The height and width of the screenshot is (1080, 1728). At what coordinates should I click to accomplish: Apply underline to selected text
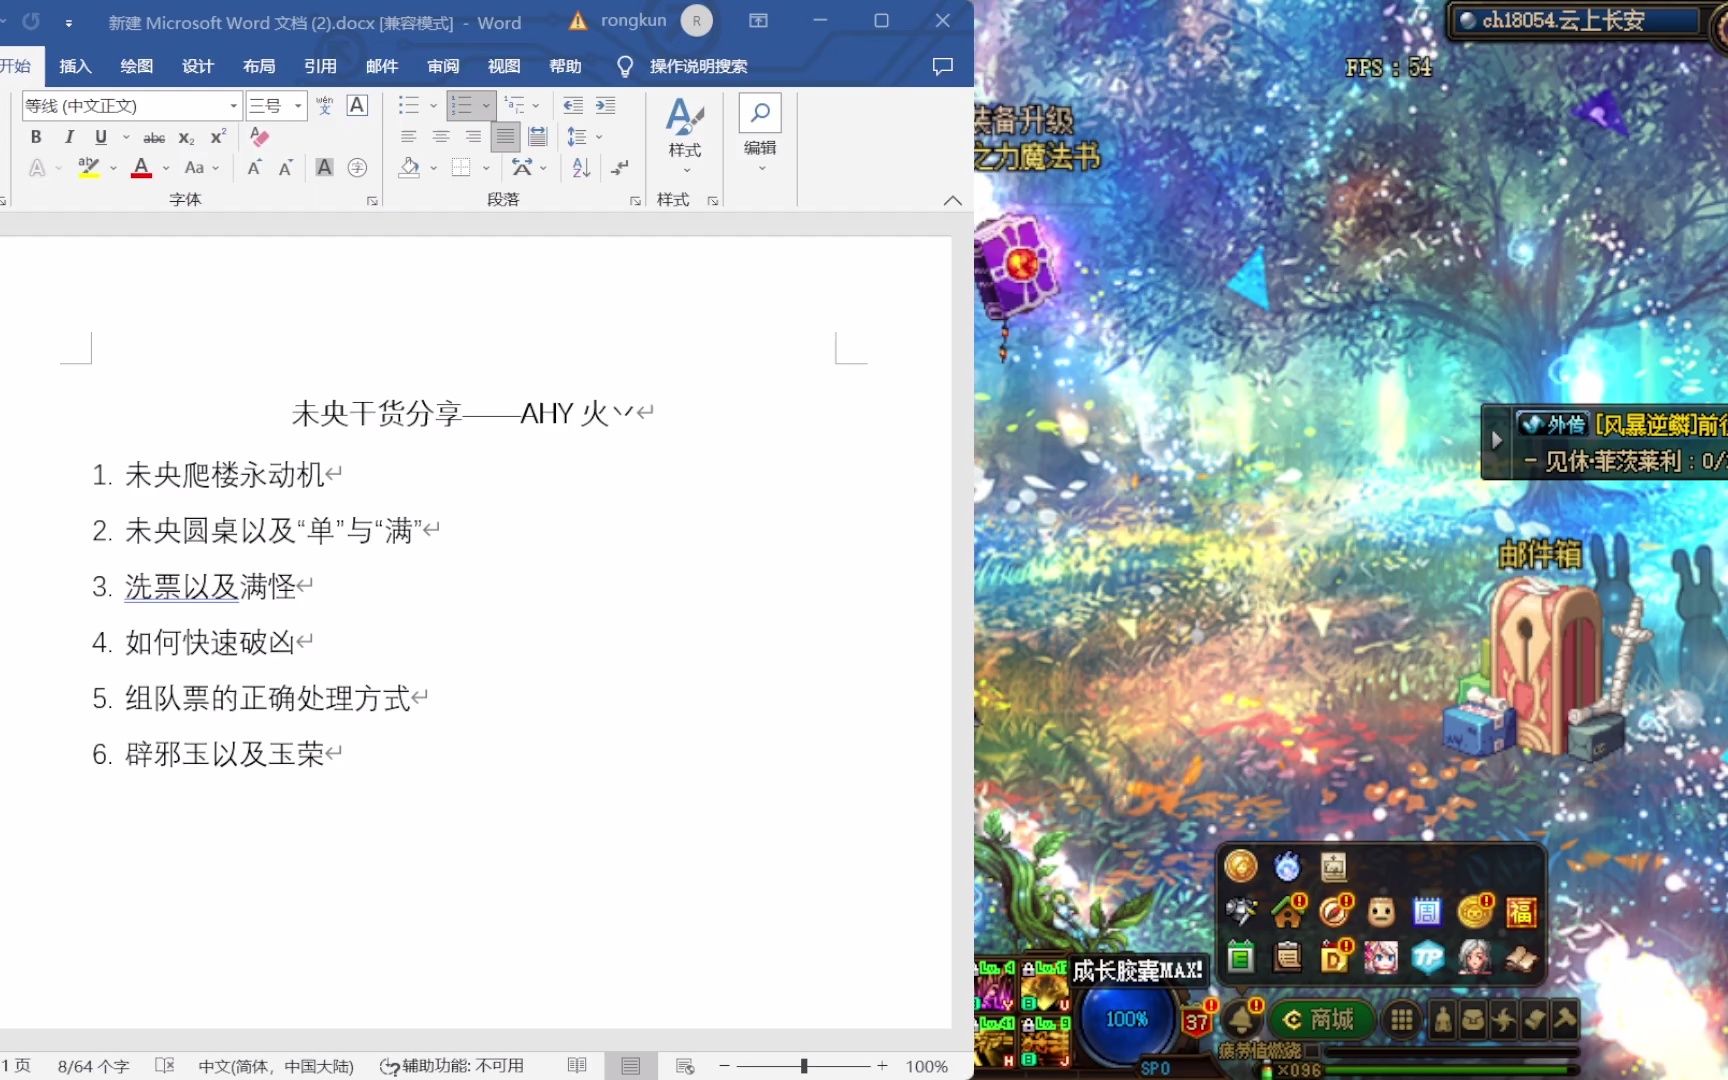(100, 137)
